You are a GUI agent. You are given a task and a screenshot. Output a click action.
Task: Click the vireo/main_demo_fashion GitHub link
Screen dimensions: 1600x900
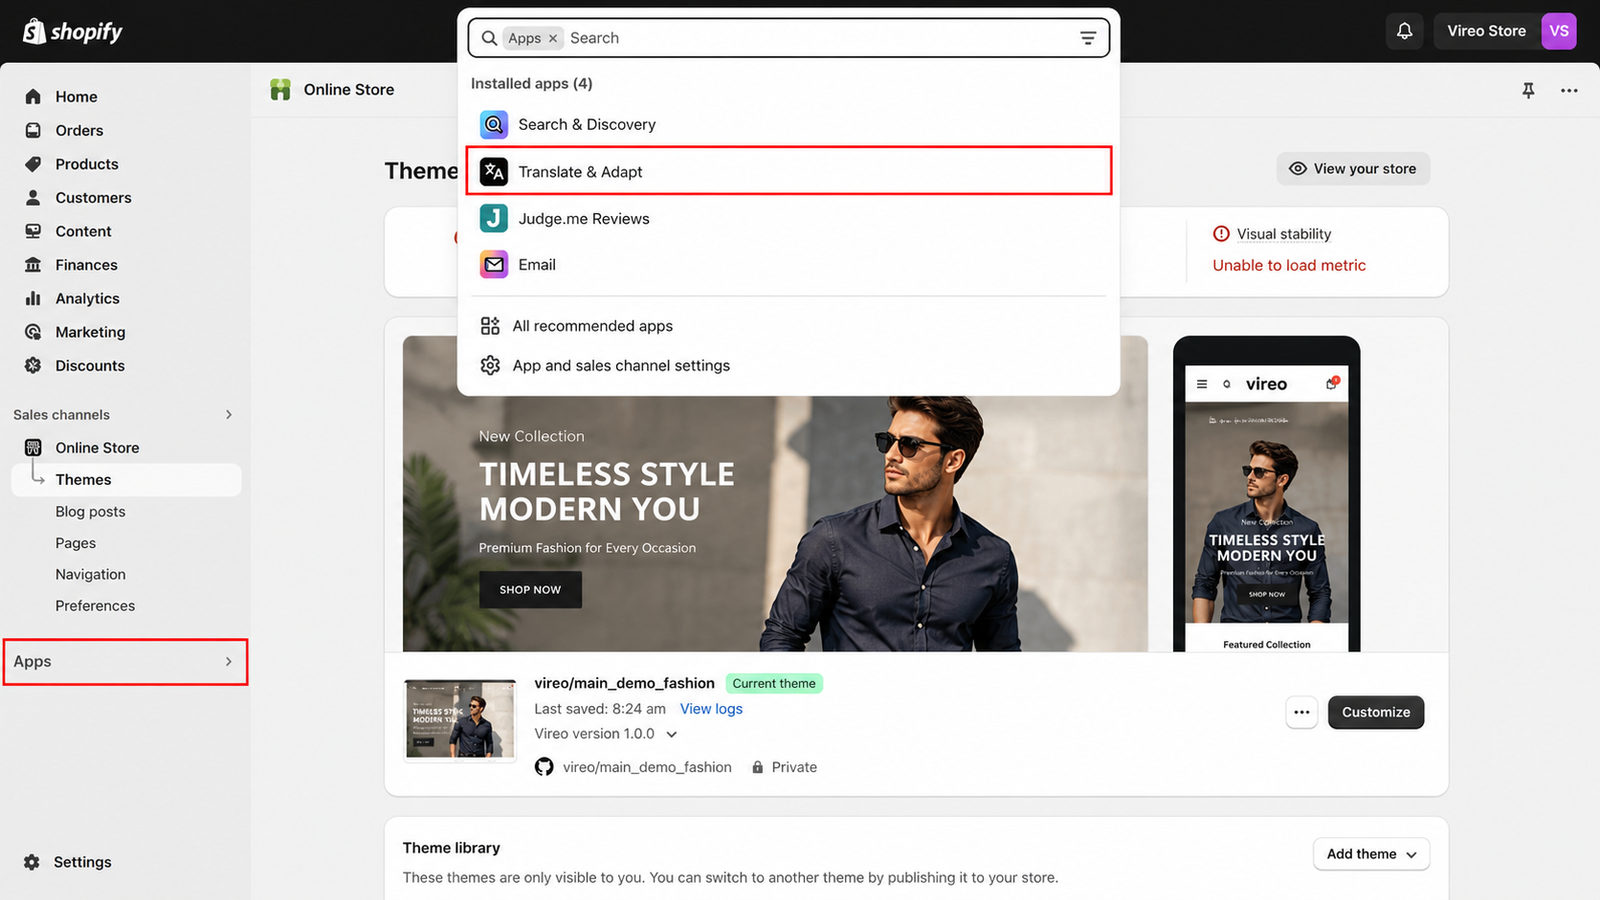tap(647, 767)
